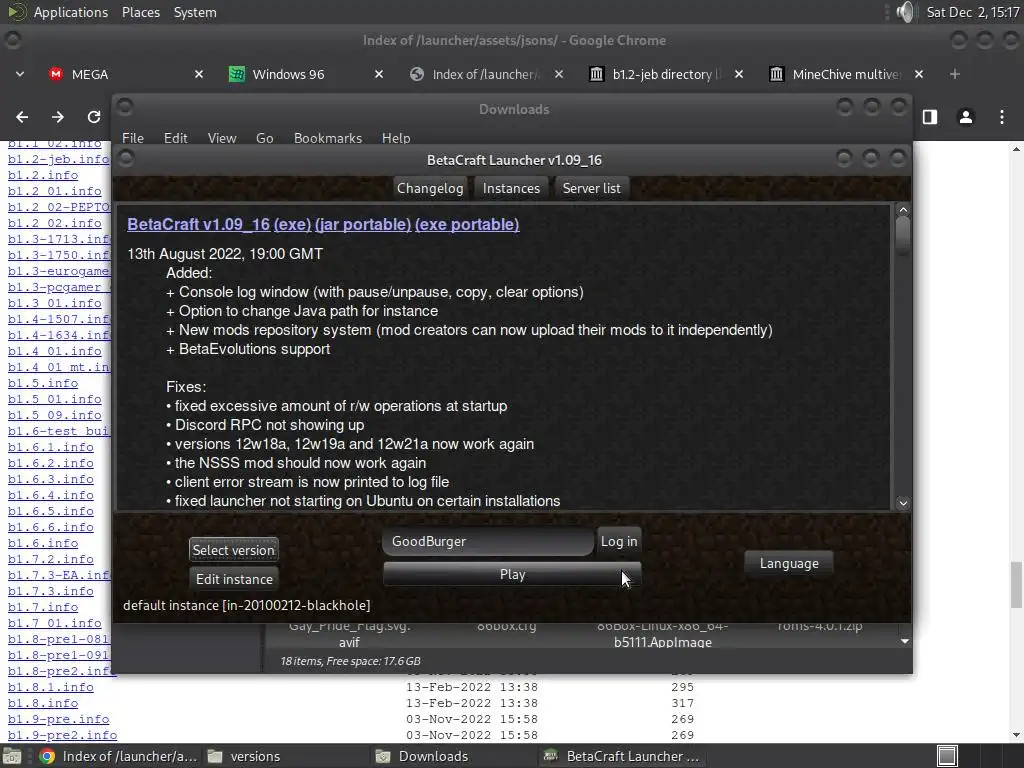This screenshot has width=1024, height=768.
Task: Click Downloads file list scroll down arrow
Action: tap(904, 641)
